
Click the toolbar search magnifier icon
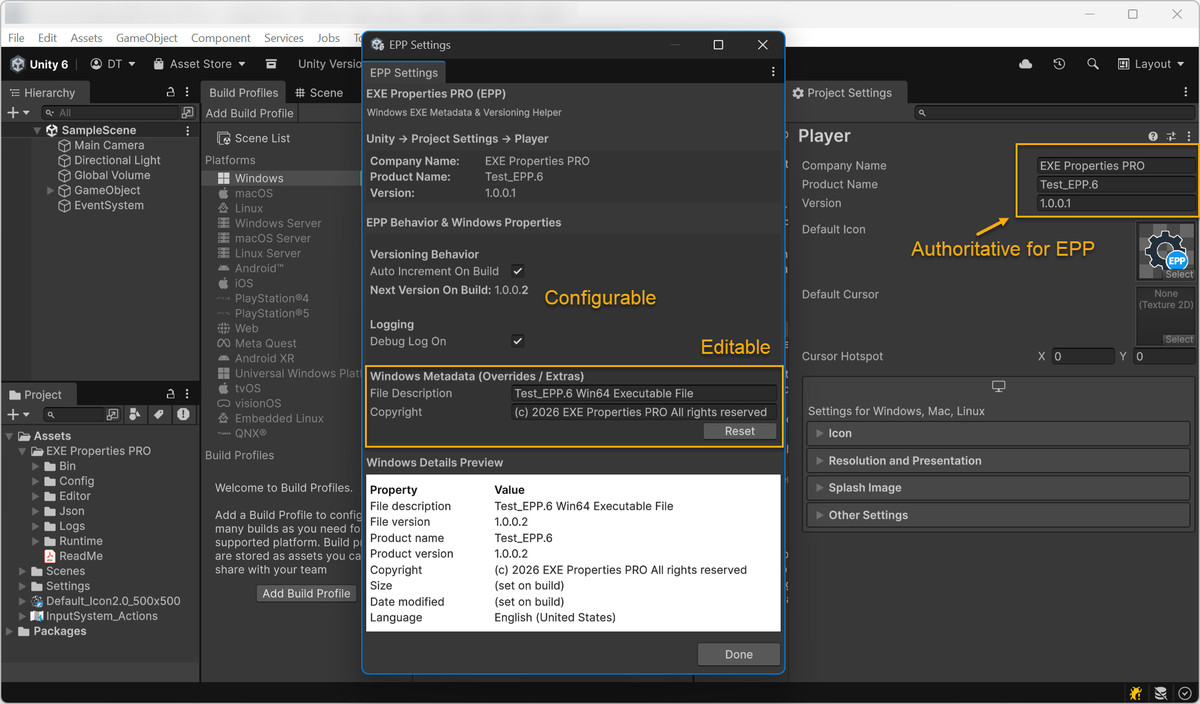(1093, 64)
